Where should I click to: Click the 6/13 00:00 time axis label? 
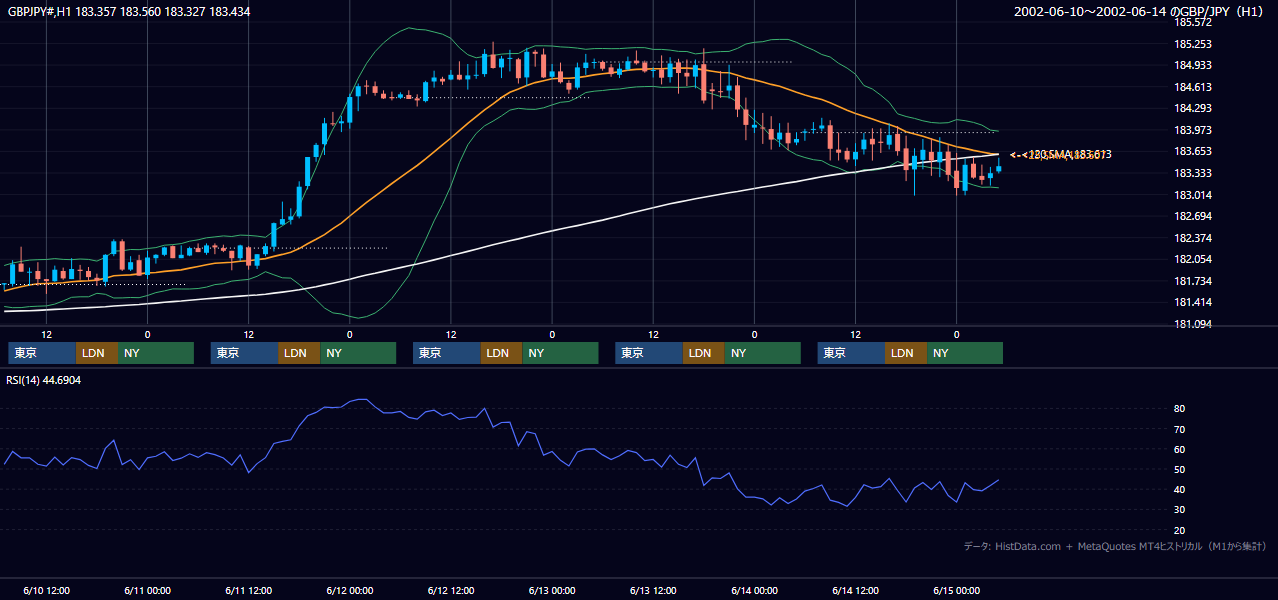pos(551,590)
